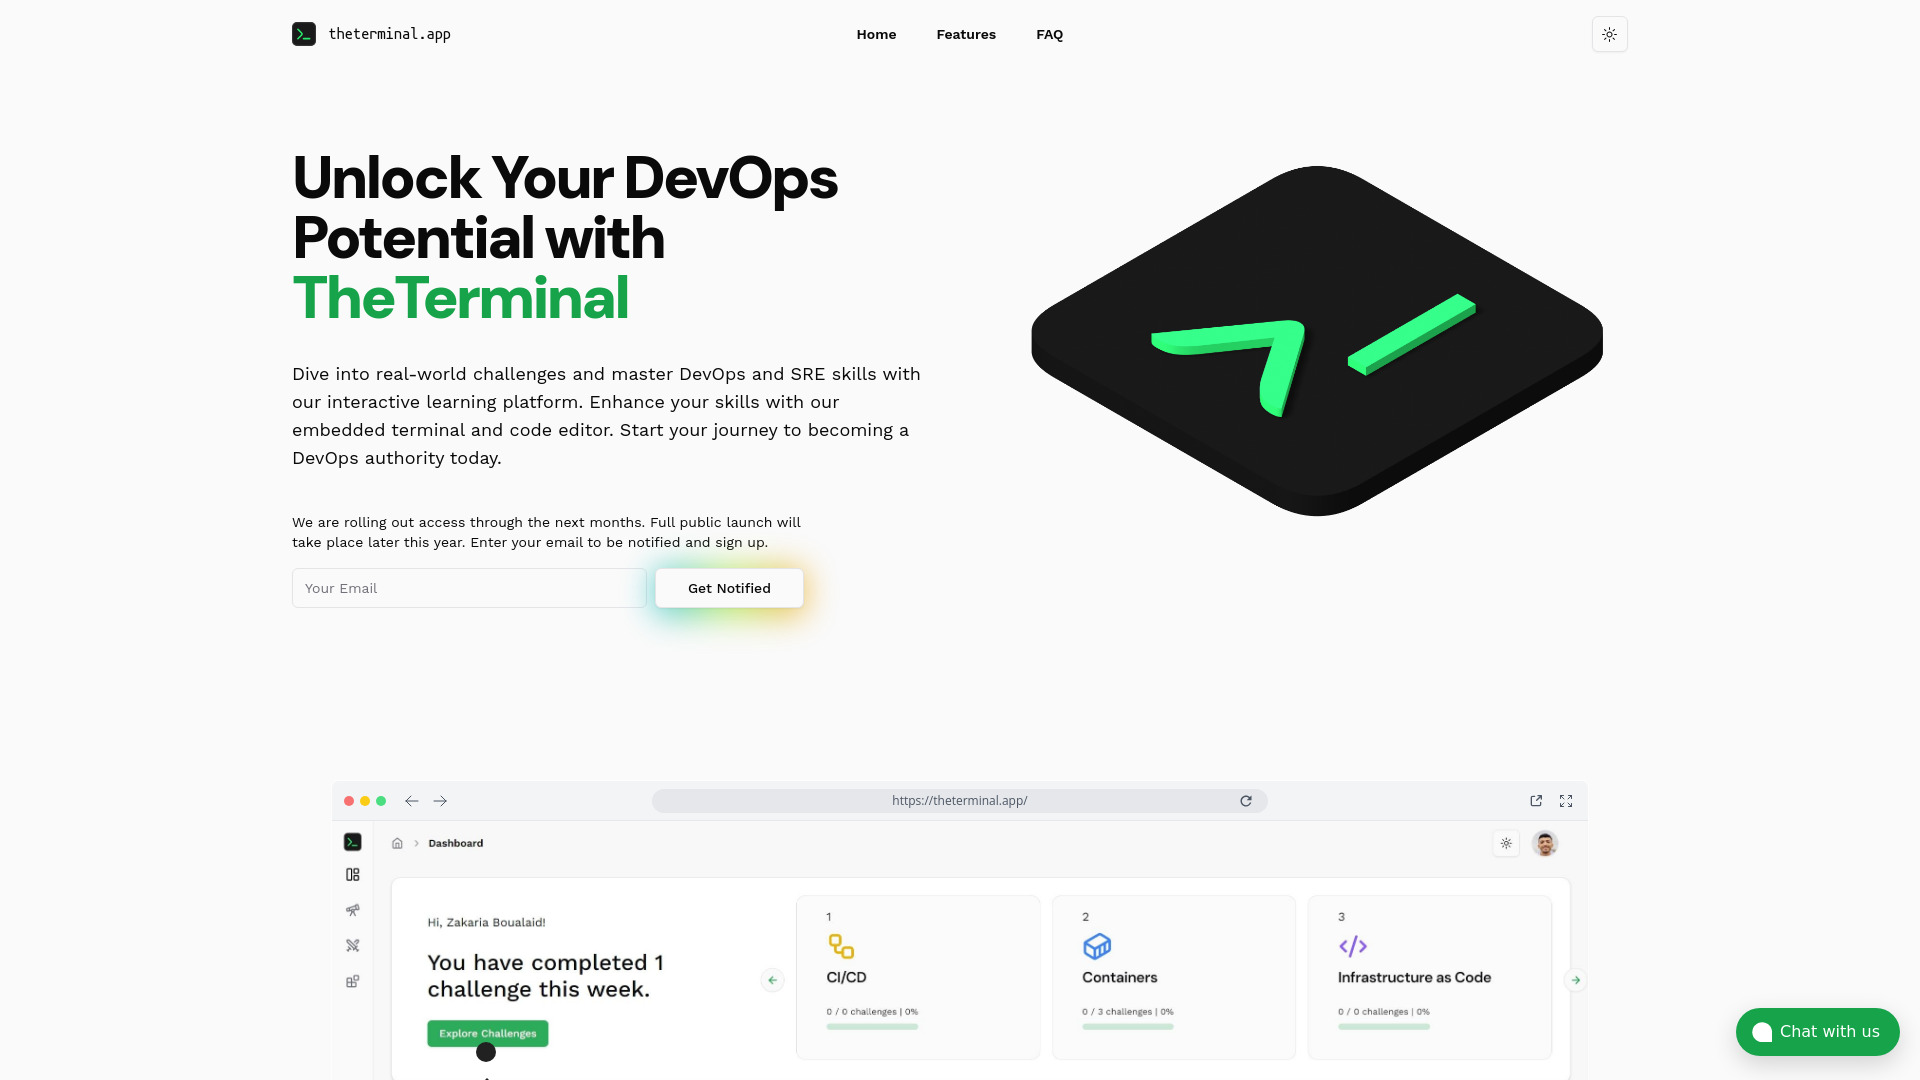This screenshot has width=1920, height=1080.
Task: Open the Features navigation menu item
Action: (x=965, y=34)
